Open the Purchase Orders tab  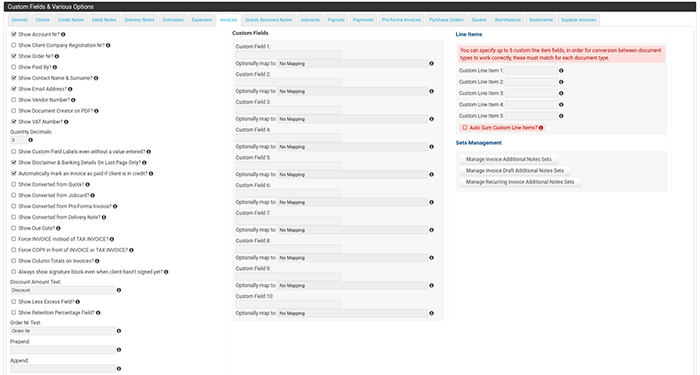pos(446,20)
